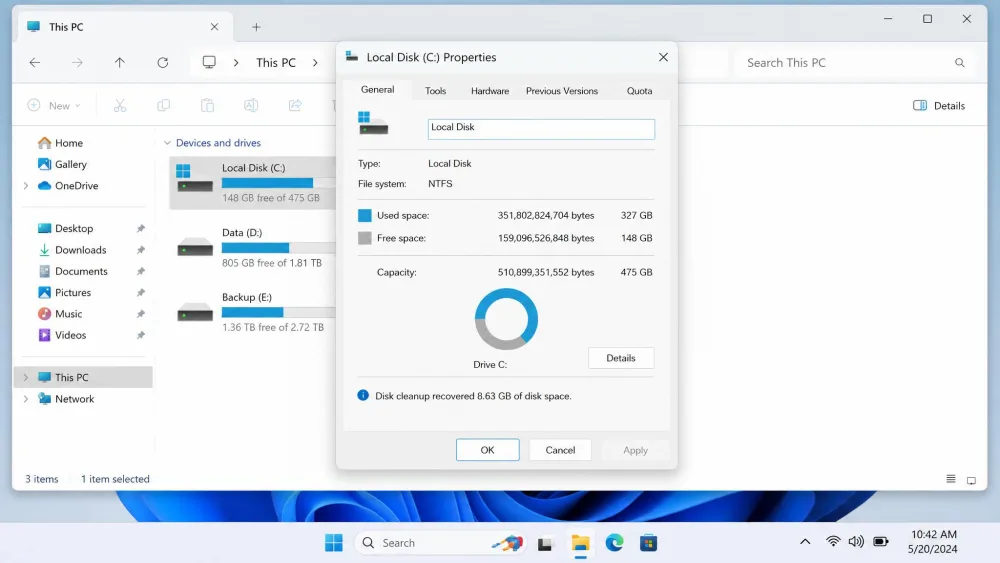Click chevron after This PC in address bar
Image resolution: width=1000 pixels, height=563 pixels.
point(315,62)
